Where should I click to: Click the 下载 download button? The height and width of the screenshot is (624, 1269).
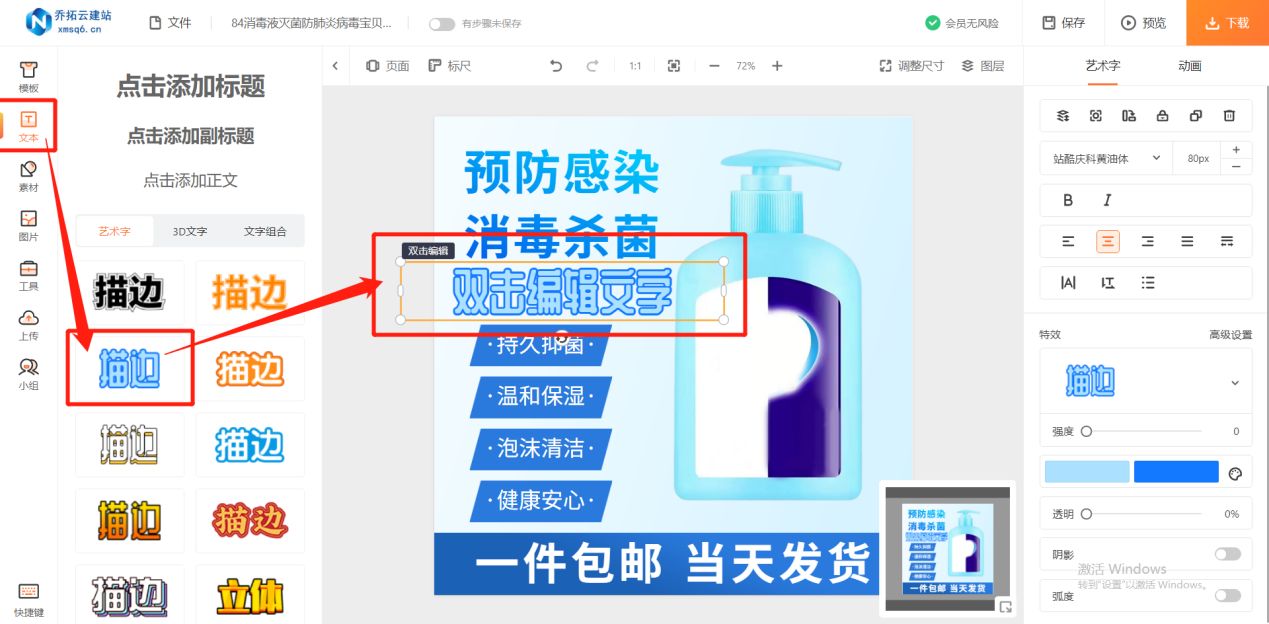pos(1226,22)
